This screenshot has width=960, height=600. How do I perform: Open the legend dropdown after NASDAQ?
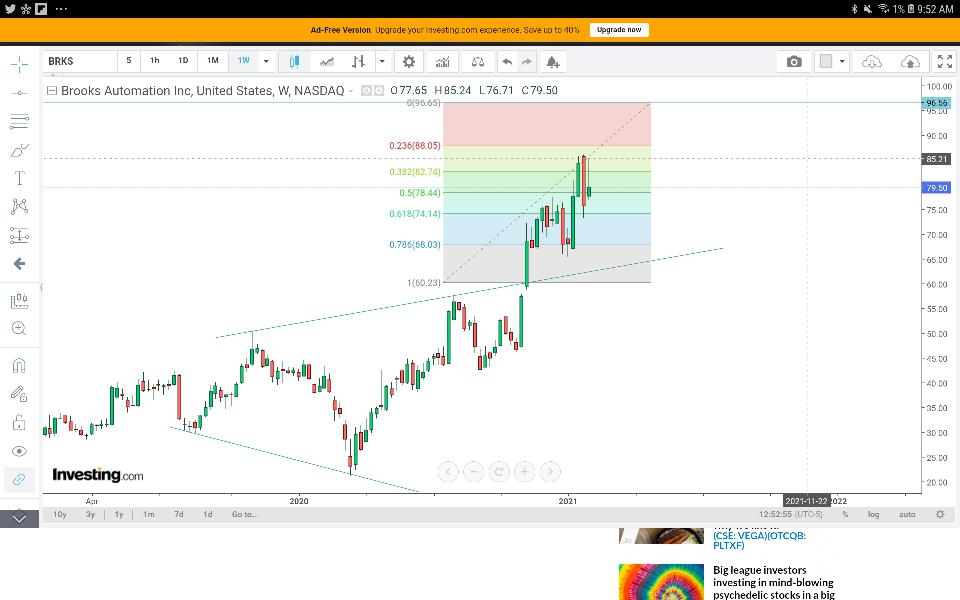(351, 91)
